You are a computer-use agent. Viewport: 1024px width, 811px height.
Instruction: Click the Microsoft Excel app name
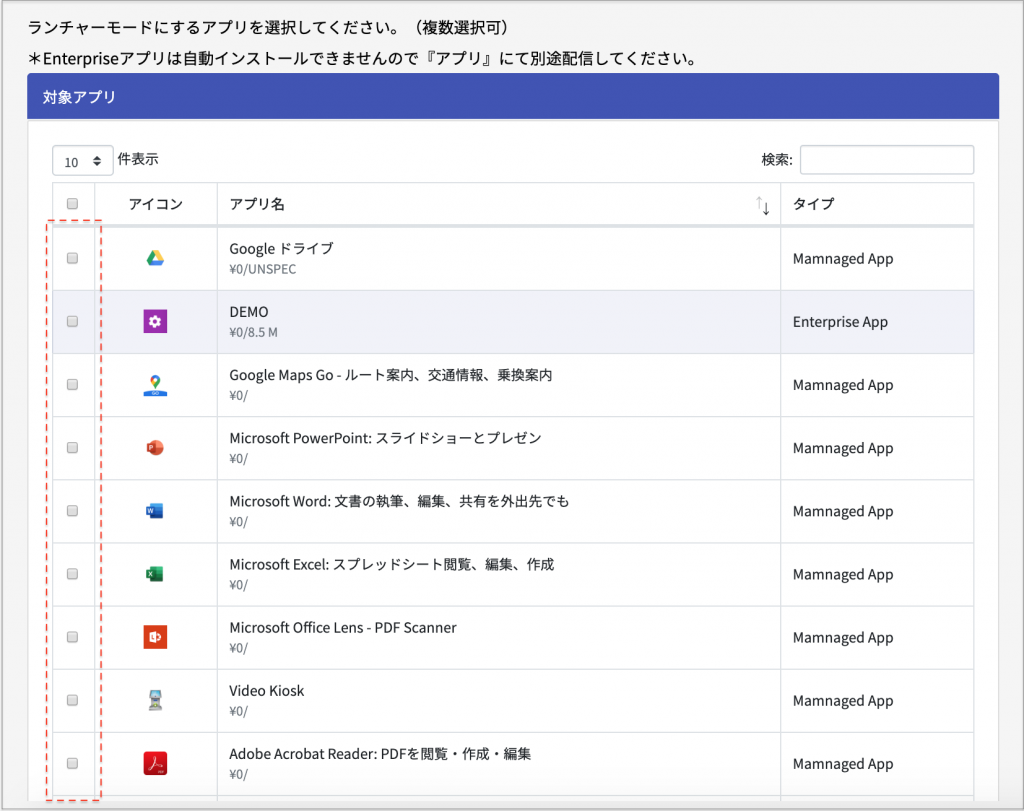(x=391, y=564)
